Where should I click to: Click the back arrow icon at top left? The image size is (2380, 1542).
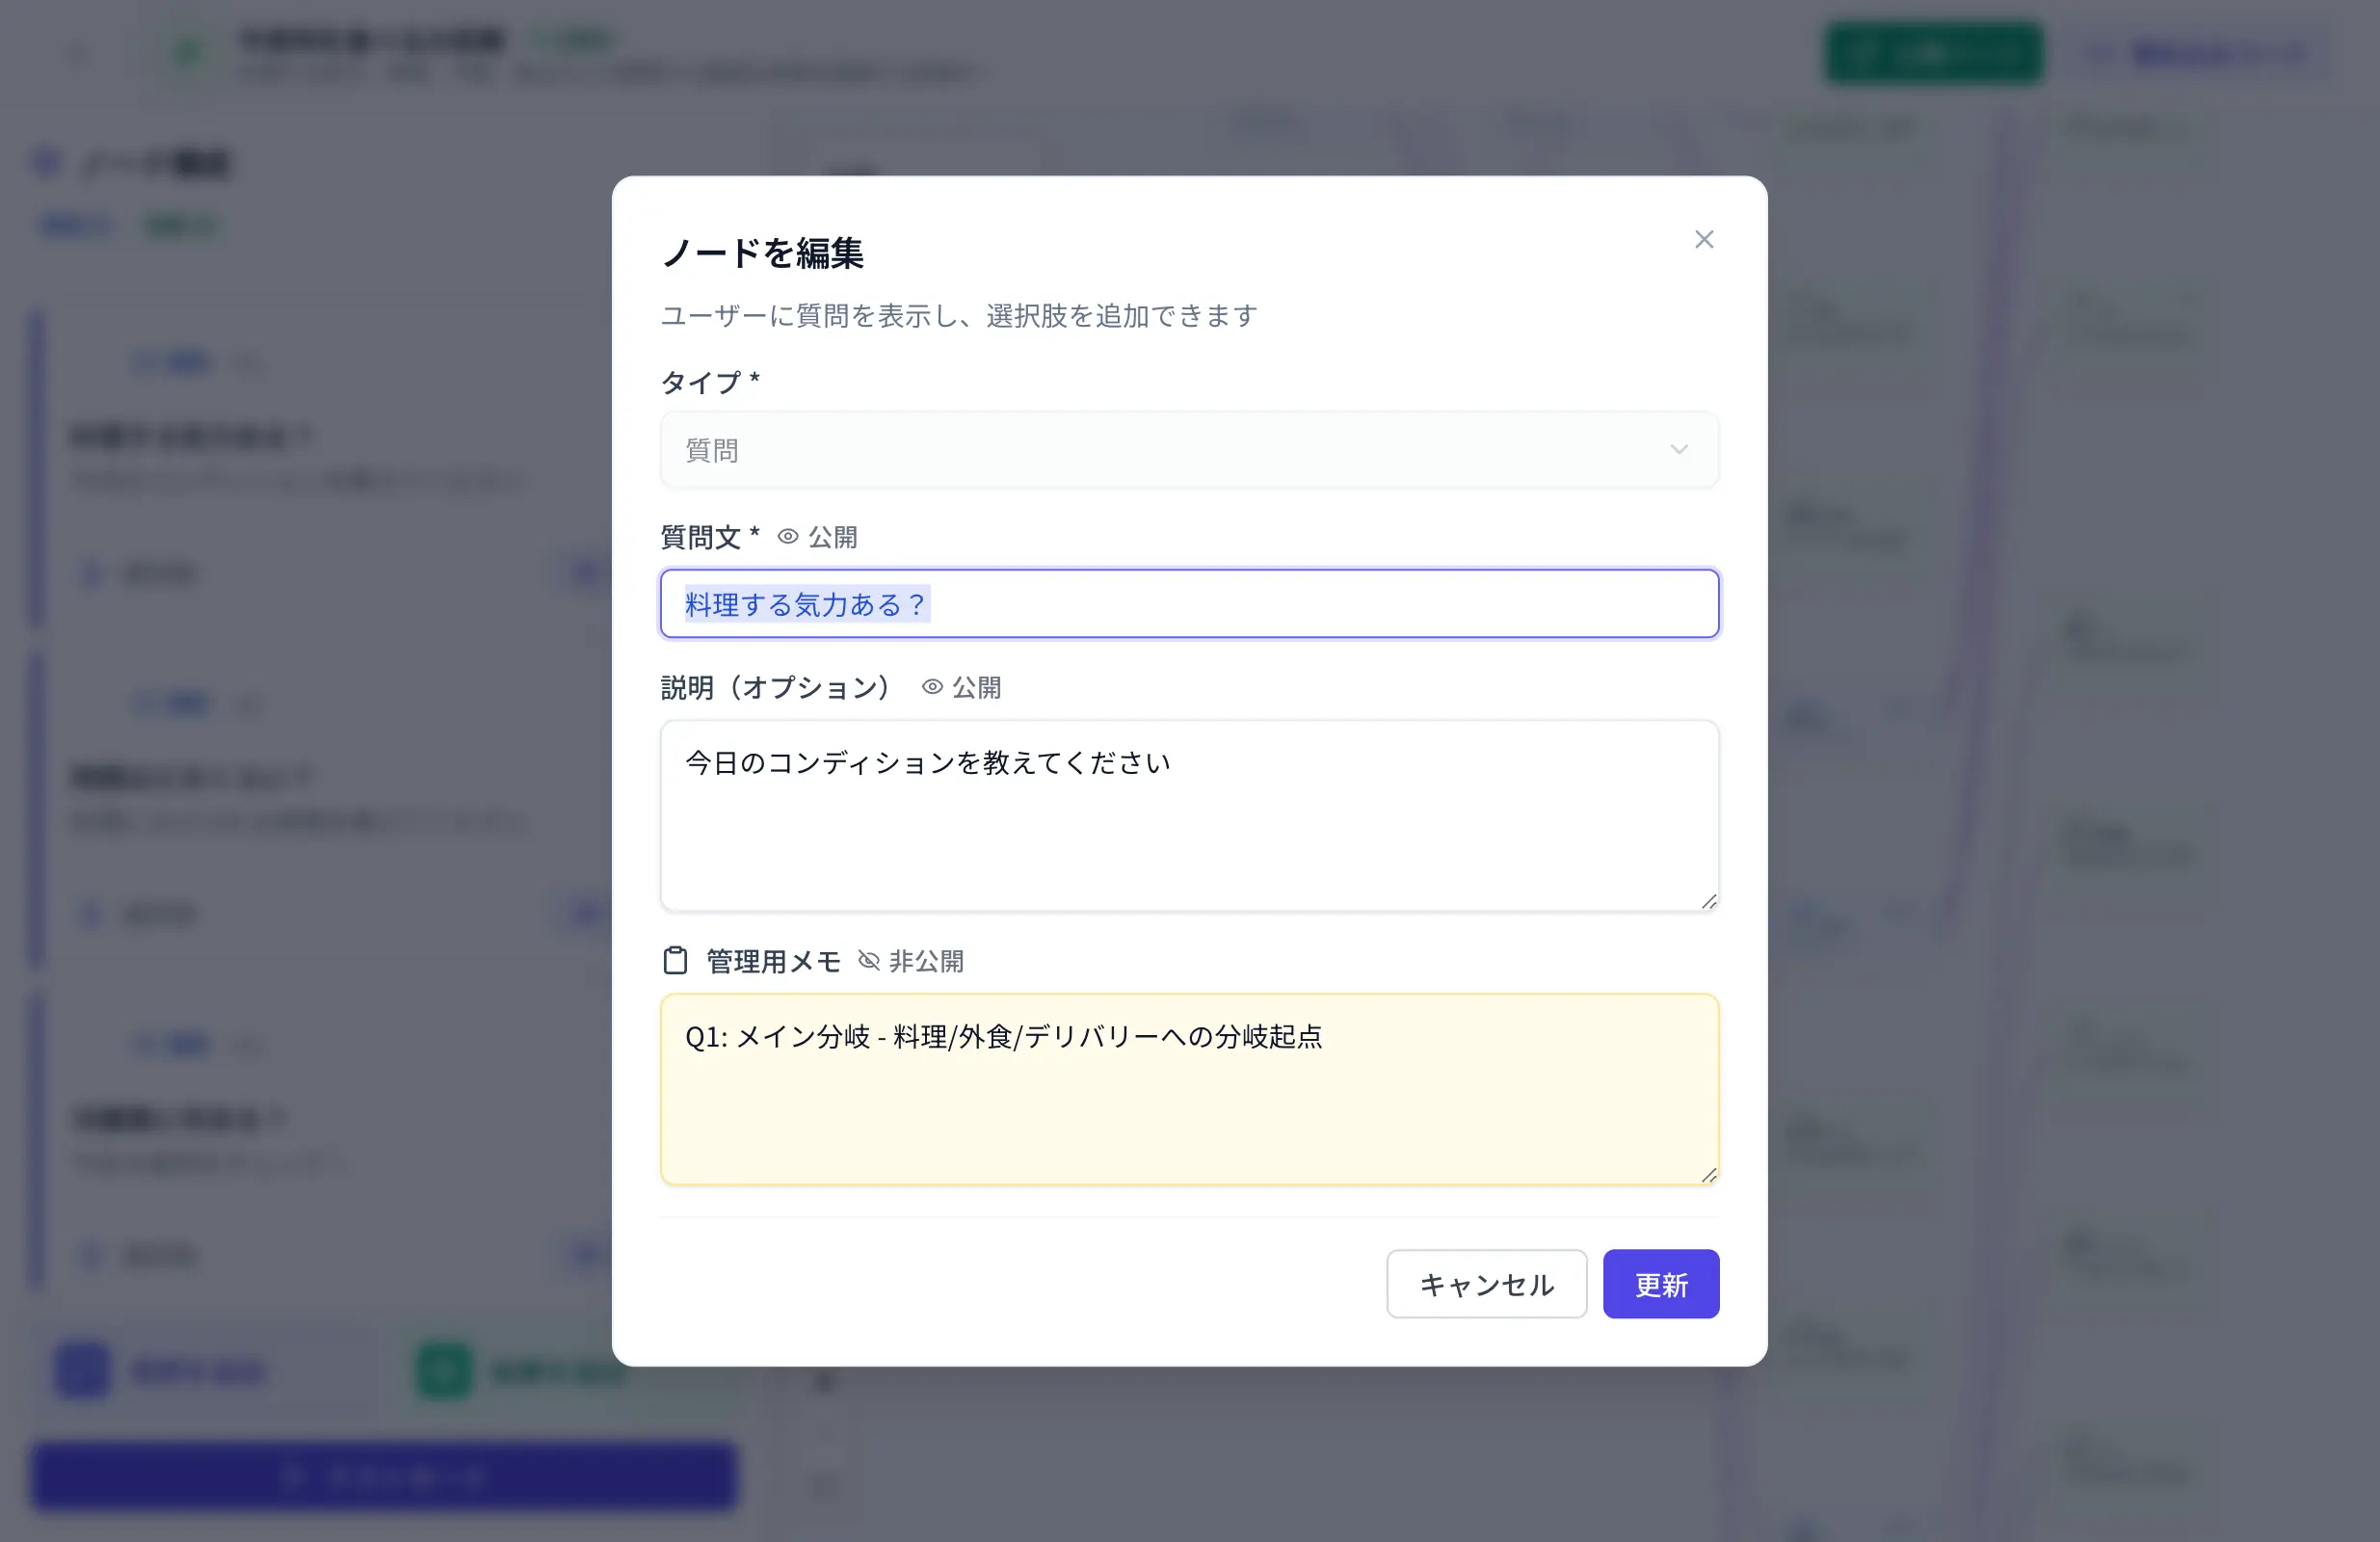(x=78, y=52)
